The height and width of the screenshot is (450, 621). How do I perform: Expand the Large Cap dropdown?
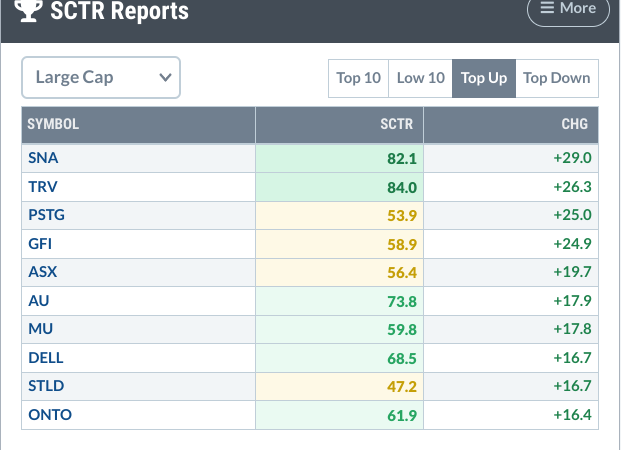pos(101,77)
